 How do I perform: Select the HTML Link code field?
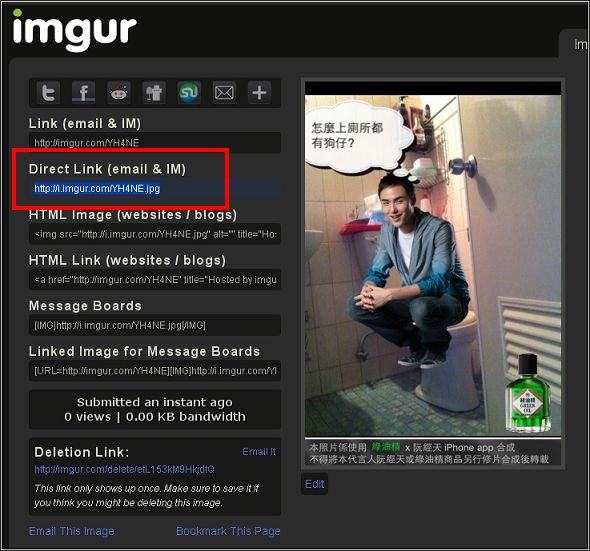pyautogui.click(x=155, y=280)
